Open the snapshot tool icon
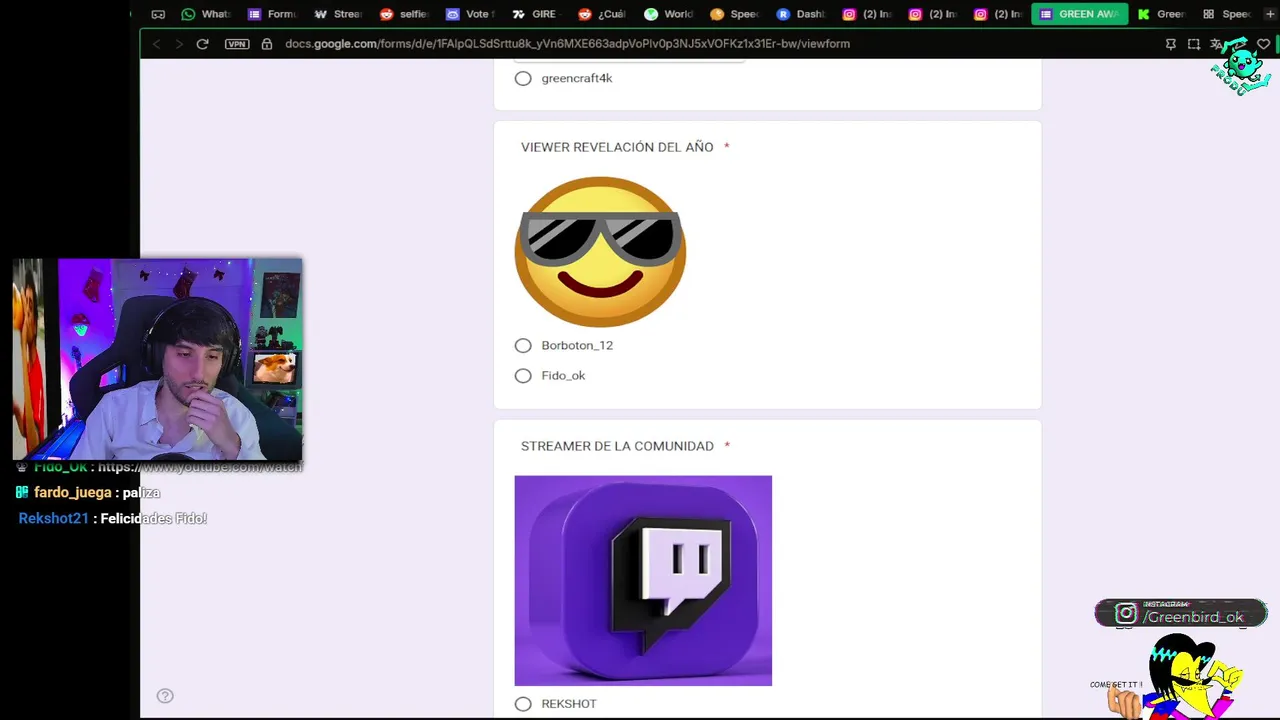The image size is (1280, 720). click(1194, 44)
